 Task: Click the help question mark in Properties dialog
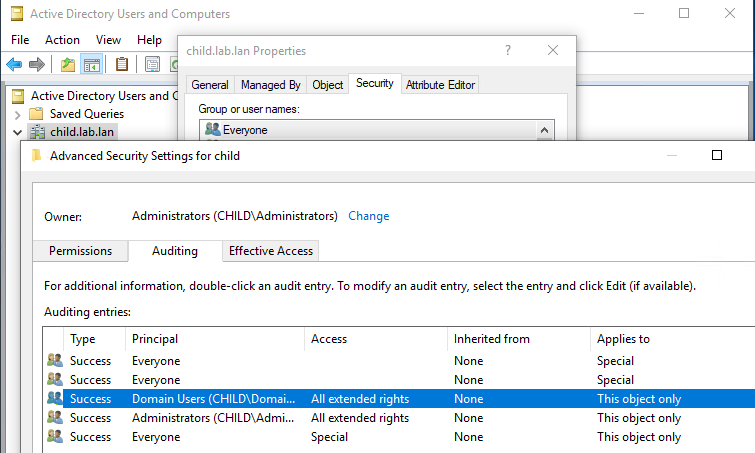pyautogui.click(x=508, y=50)
